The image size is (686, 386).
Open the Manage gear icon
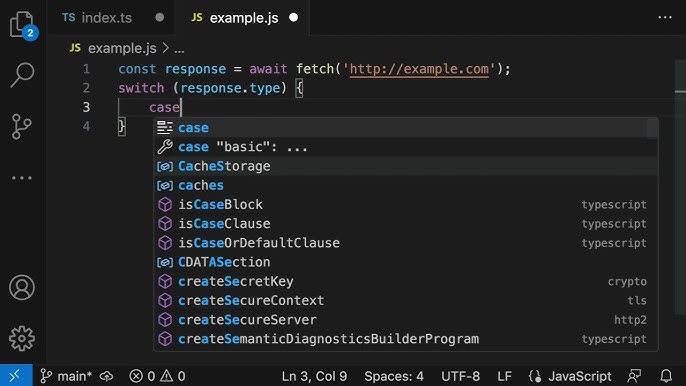pos(22,338)
